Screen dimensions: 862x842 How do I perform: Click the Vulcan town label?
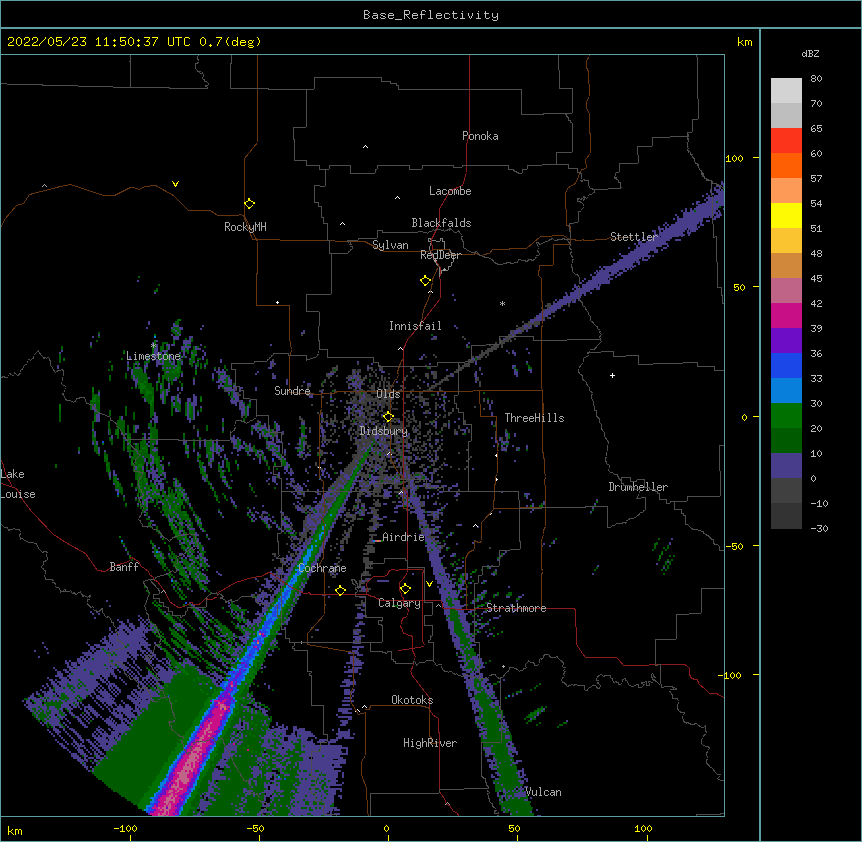point(543,792)
